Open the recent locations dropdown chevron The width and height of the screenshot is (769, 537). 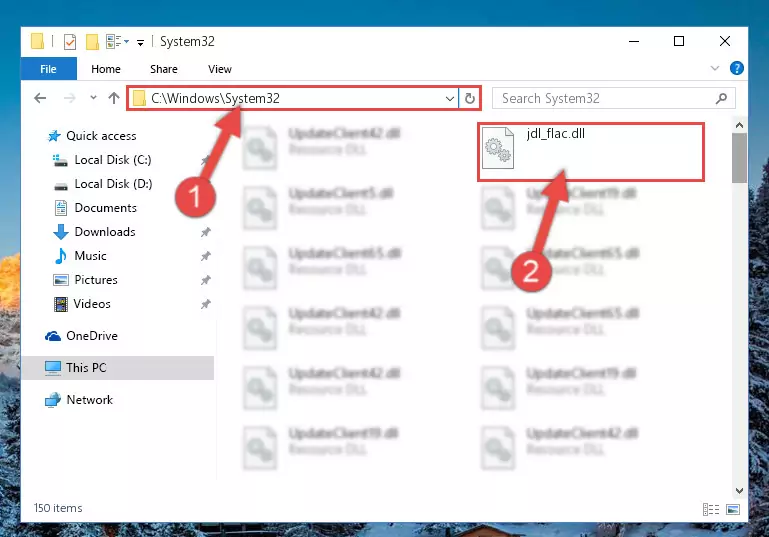coord(93,98)
